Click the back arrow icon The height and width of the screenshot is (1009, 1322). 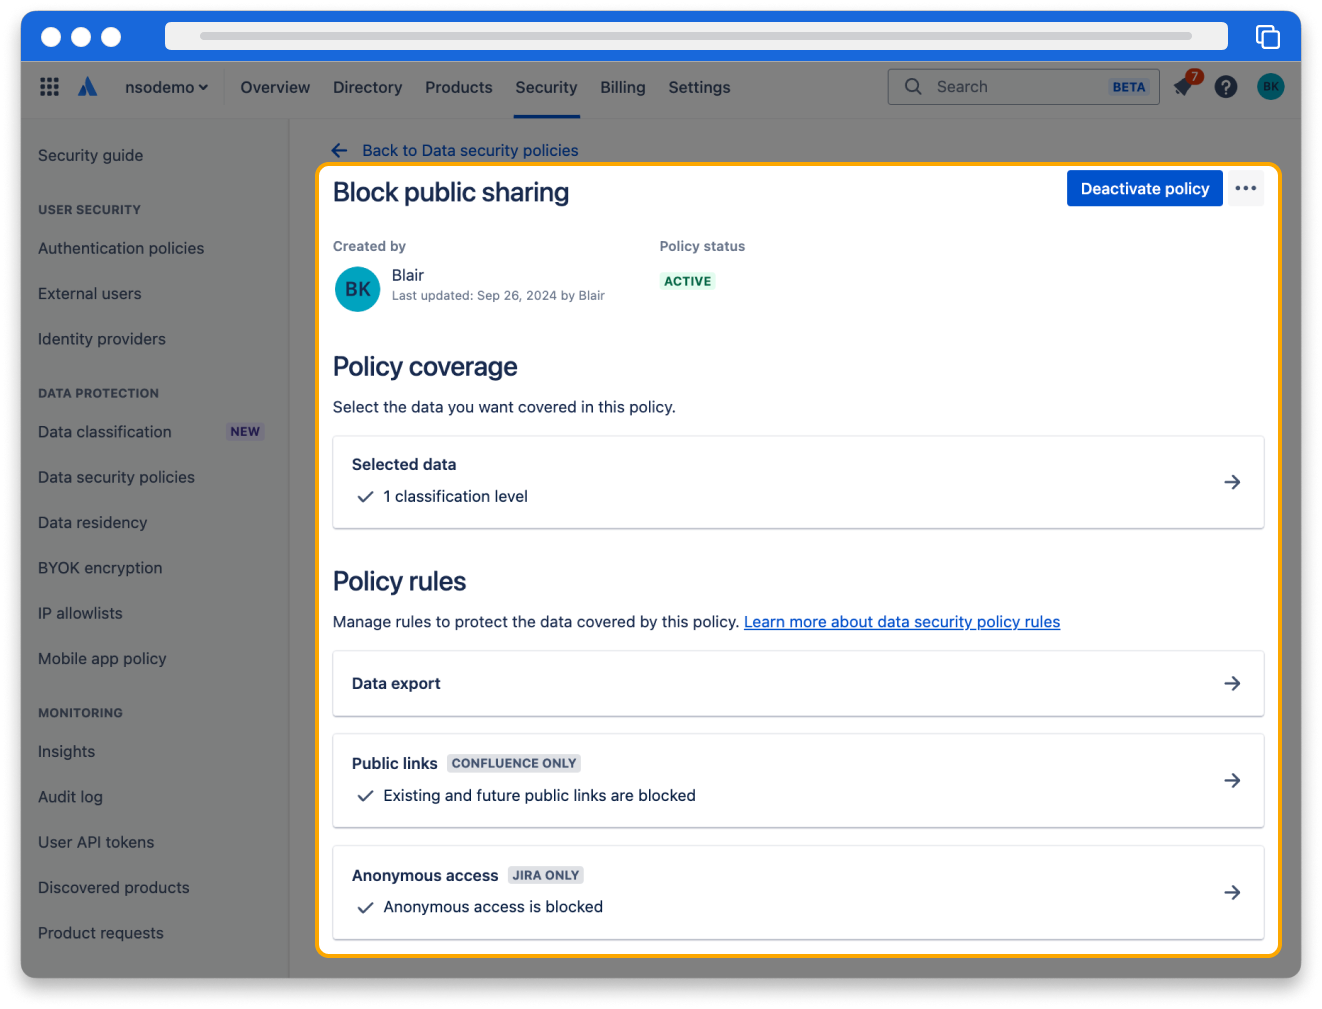(x=340, y=150)
